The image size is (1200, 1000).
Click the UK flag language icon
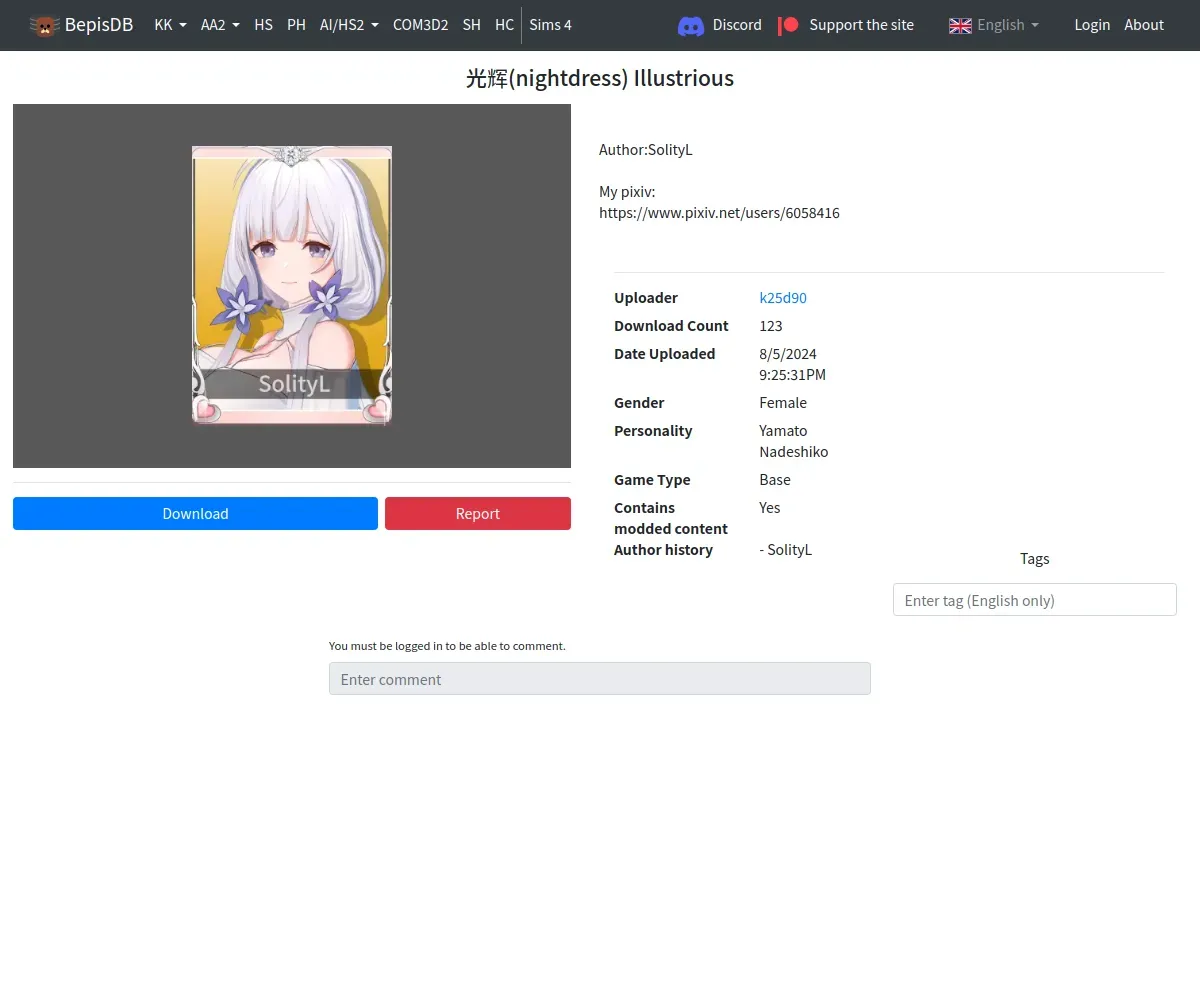pyautogui.click(x=960, y=26)
